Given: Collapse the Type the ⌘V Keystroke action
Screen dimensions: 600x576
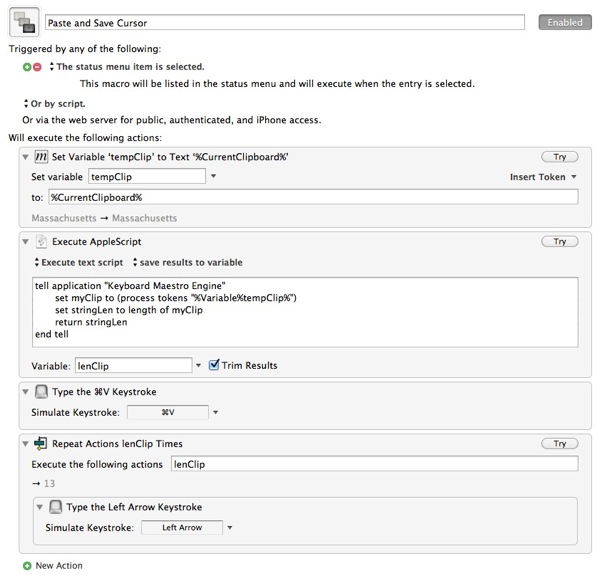Looking at the screenshot, I should point(26,392).
